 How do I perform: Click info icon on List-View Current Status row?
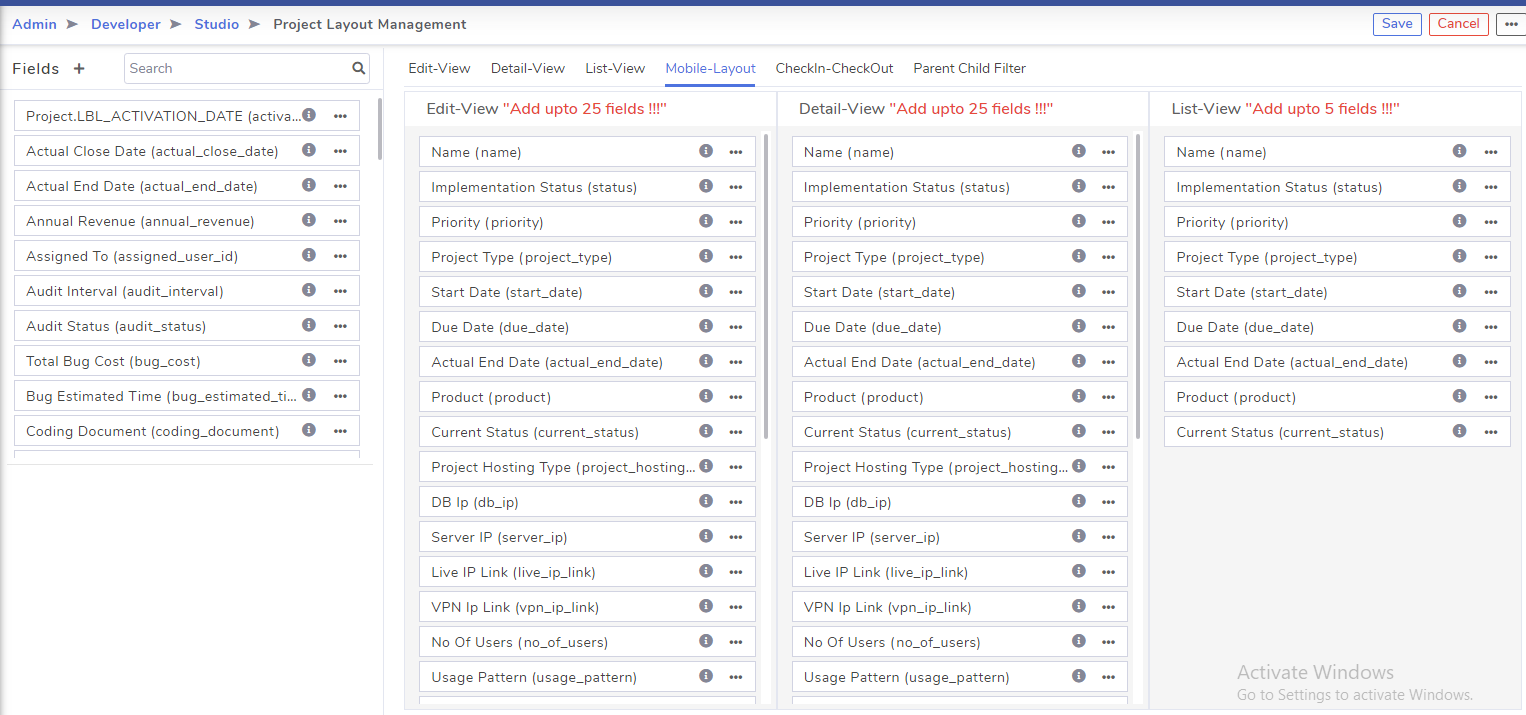click(x=1460, y=431)
